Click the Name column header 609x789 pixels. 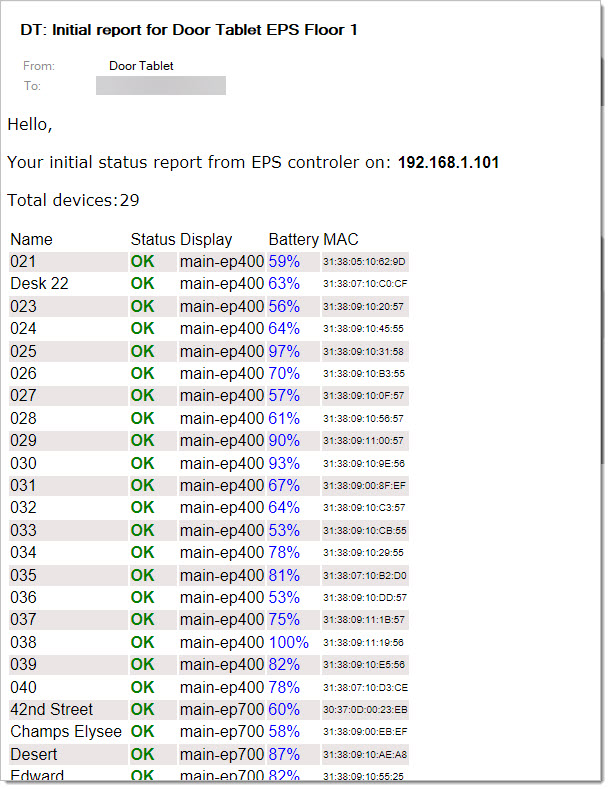click(31, 240)
